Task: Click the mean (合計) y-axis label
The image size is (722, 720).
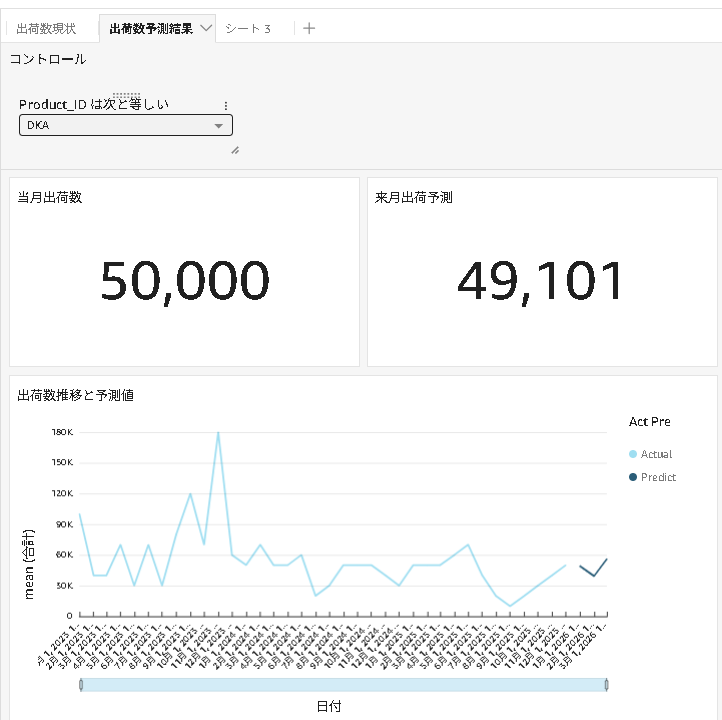Action: tap(30, 563)
